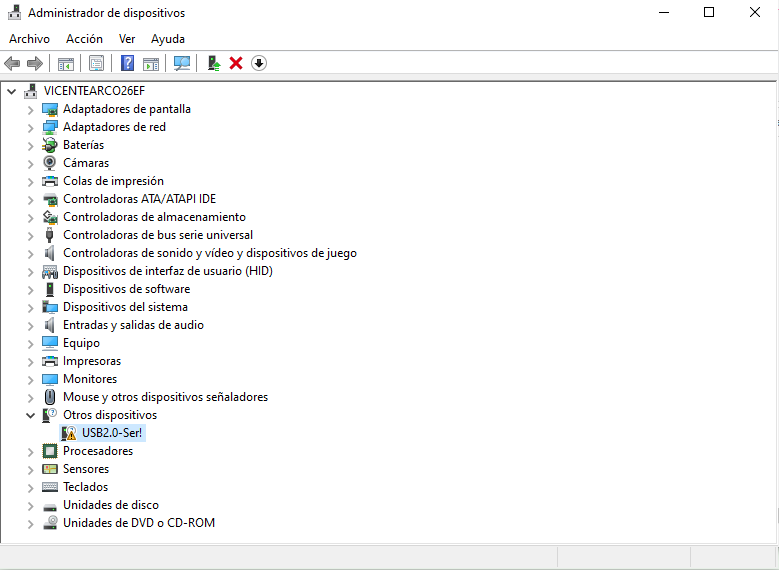Image resolution: width=779 pixels, height=570 pixels.
Task: Click the USB2.0-Ser! warning device icon
Action: tap(69, 433)
